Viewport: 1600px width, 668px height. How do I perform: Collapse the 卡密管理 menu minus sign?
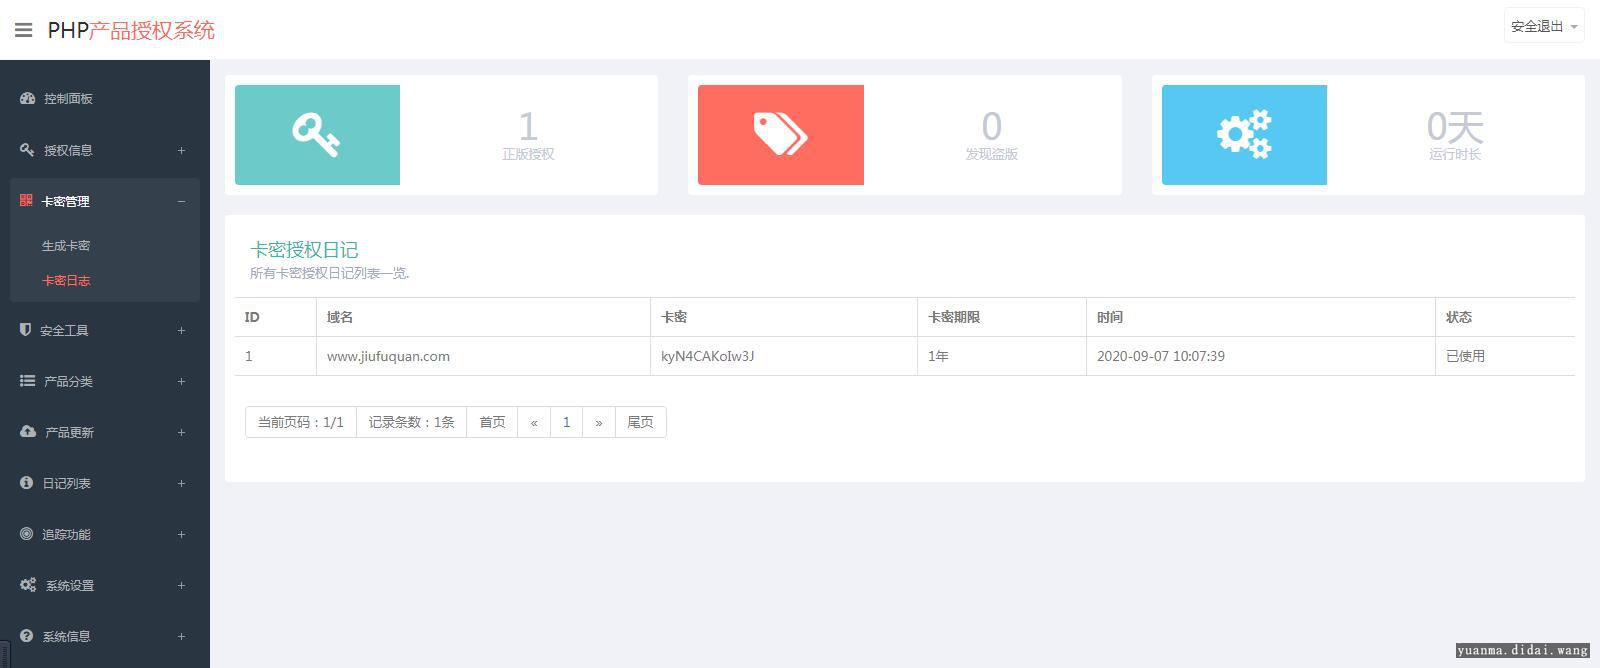[181, 201]
